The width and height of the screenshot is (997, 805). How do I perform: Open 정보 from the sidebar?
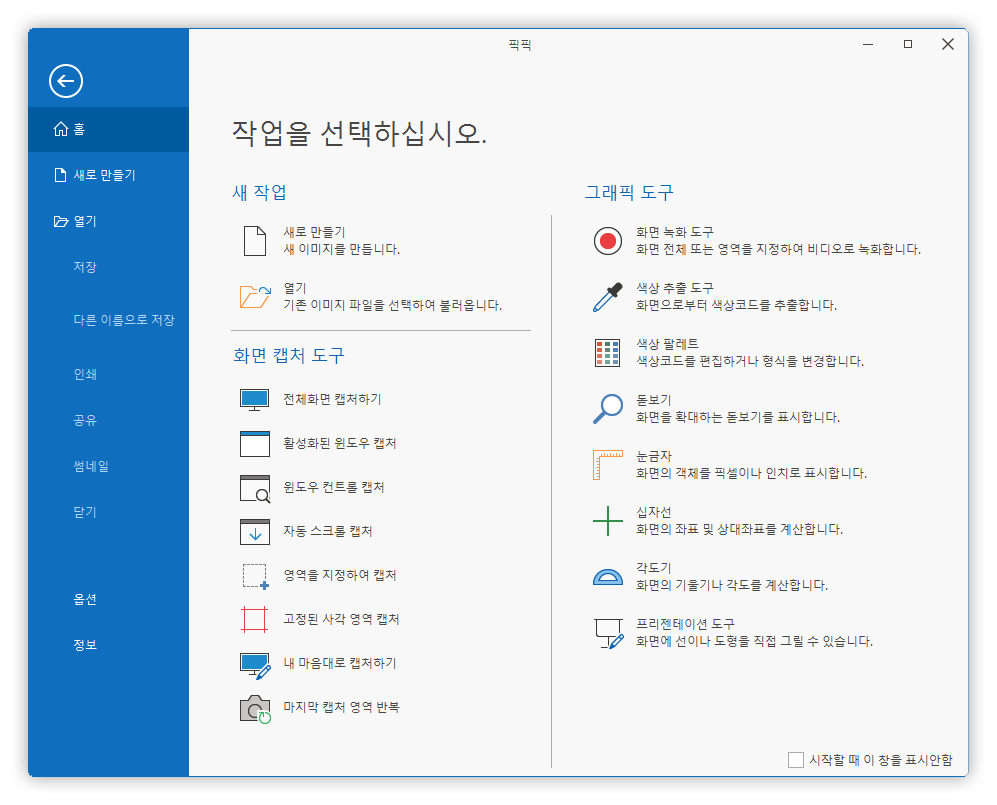(x=85, y=645)
